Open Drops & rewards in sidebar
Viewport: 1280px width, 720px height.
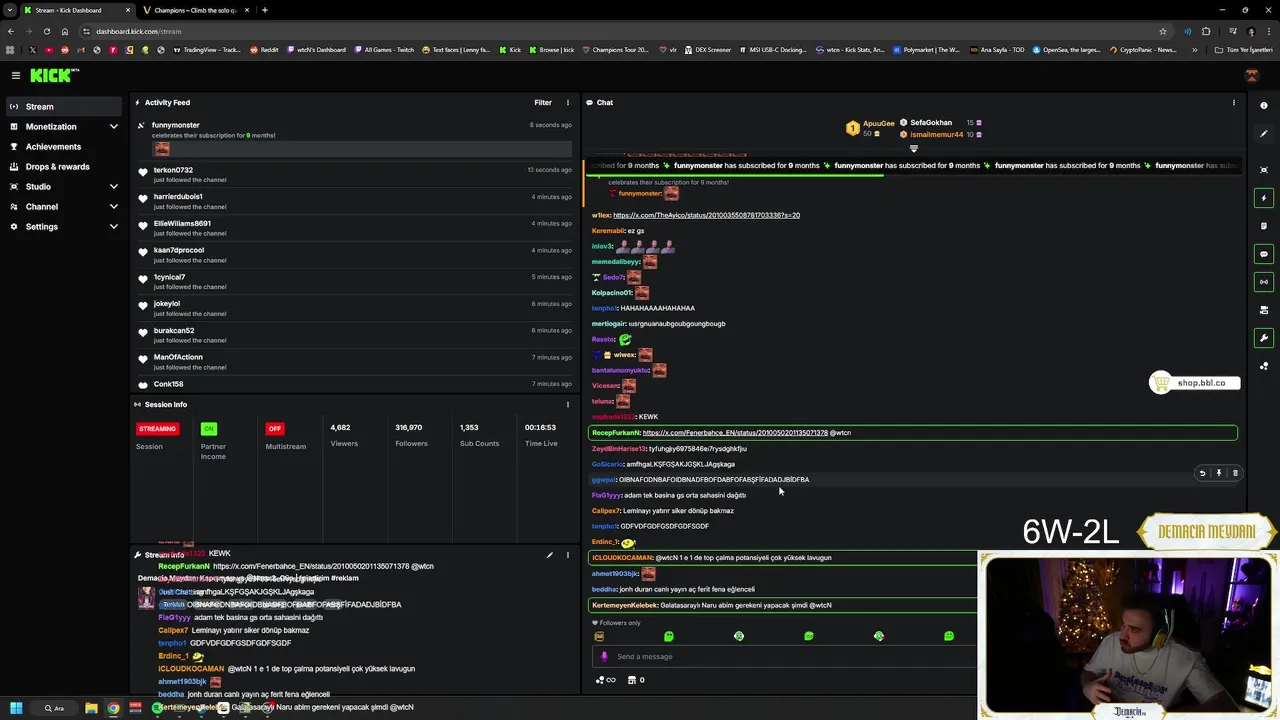(57, 167)
